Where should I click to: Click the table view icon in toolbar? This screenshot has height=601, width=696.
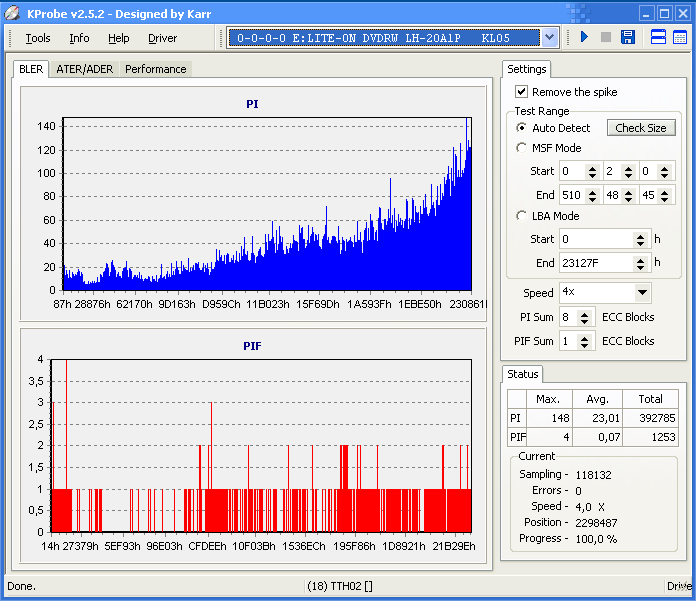coord(680,37)
